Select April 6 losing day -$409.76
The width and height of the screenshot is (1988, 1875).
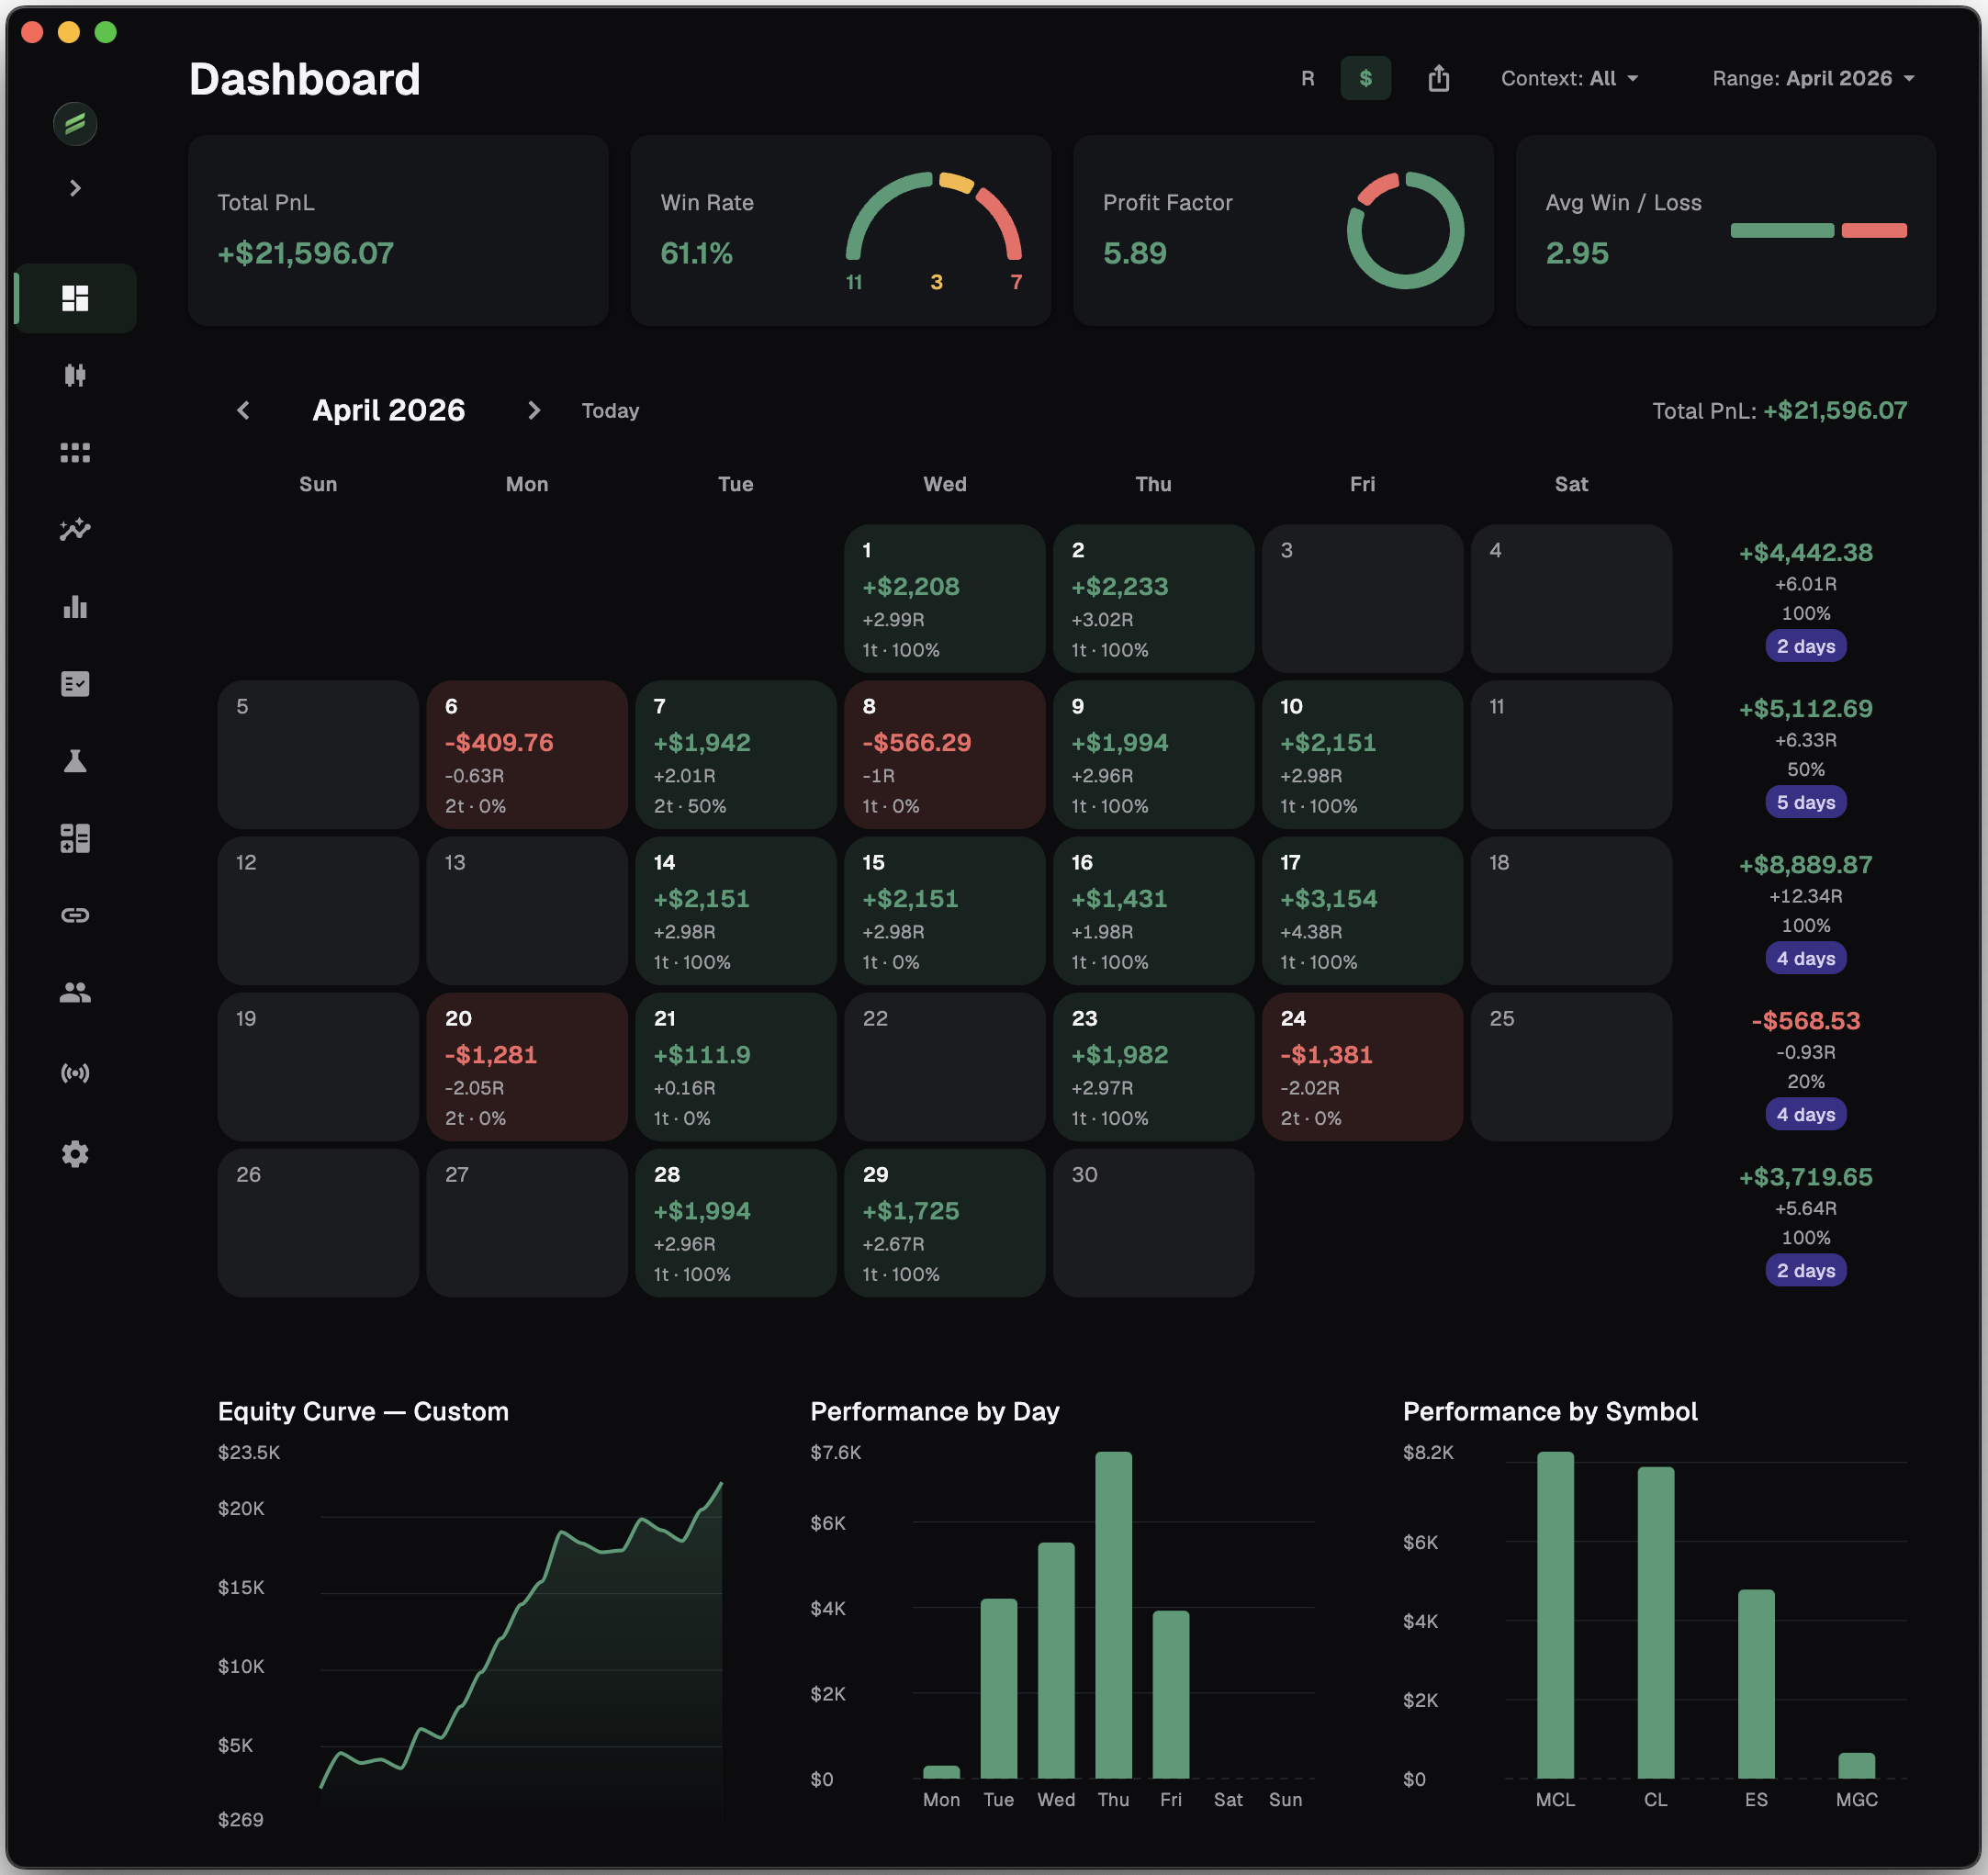click(x=527, y=754)
